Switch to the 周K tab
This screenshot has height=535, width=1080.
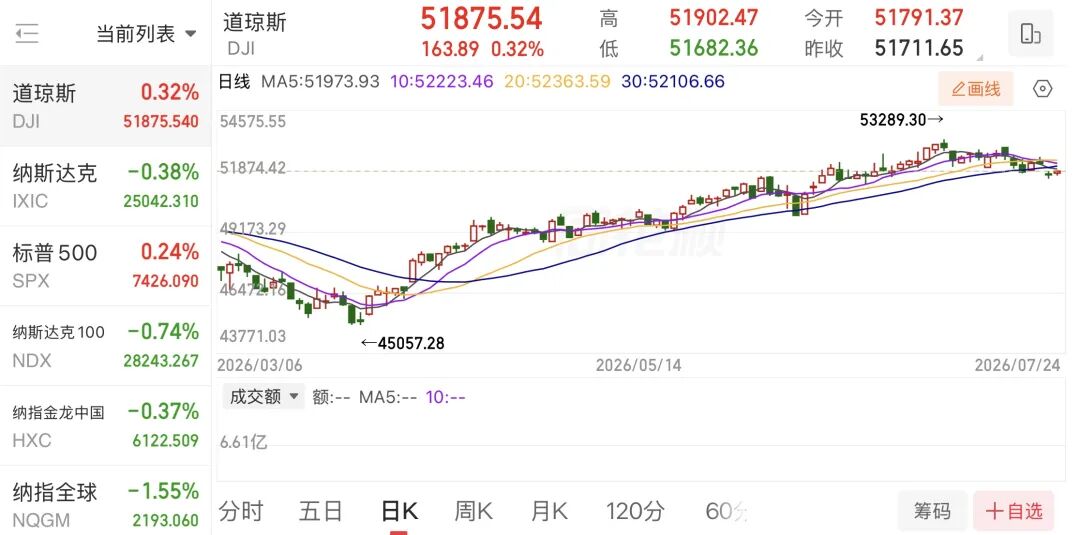pos(473,511)
